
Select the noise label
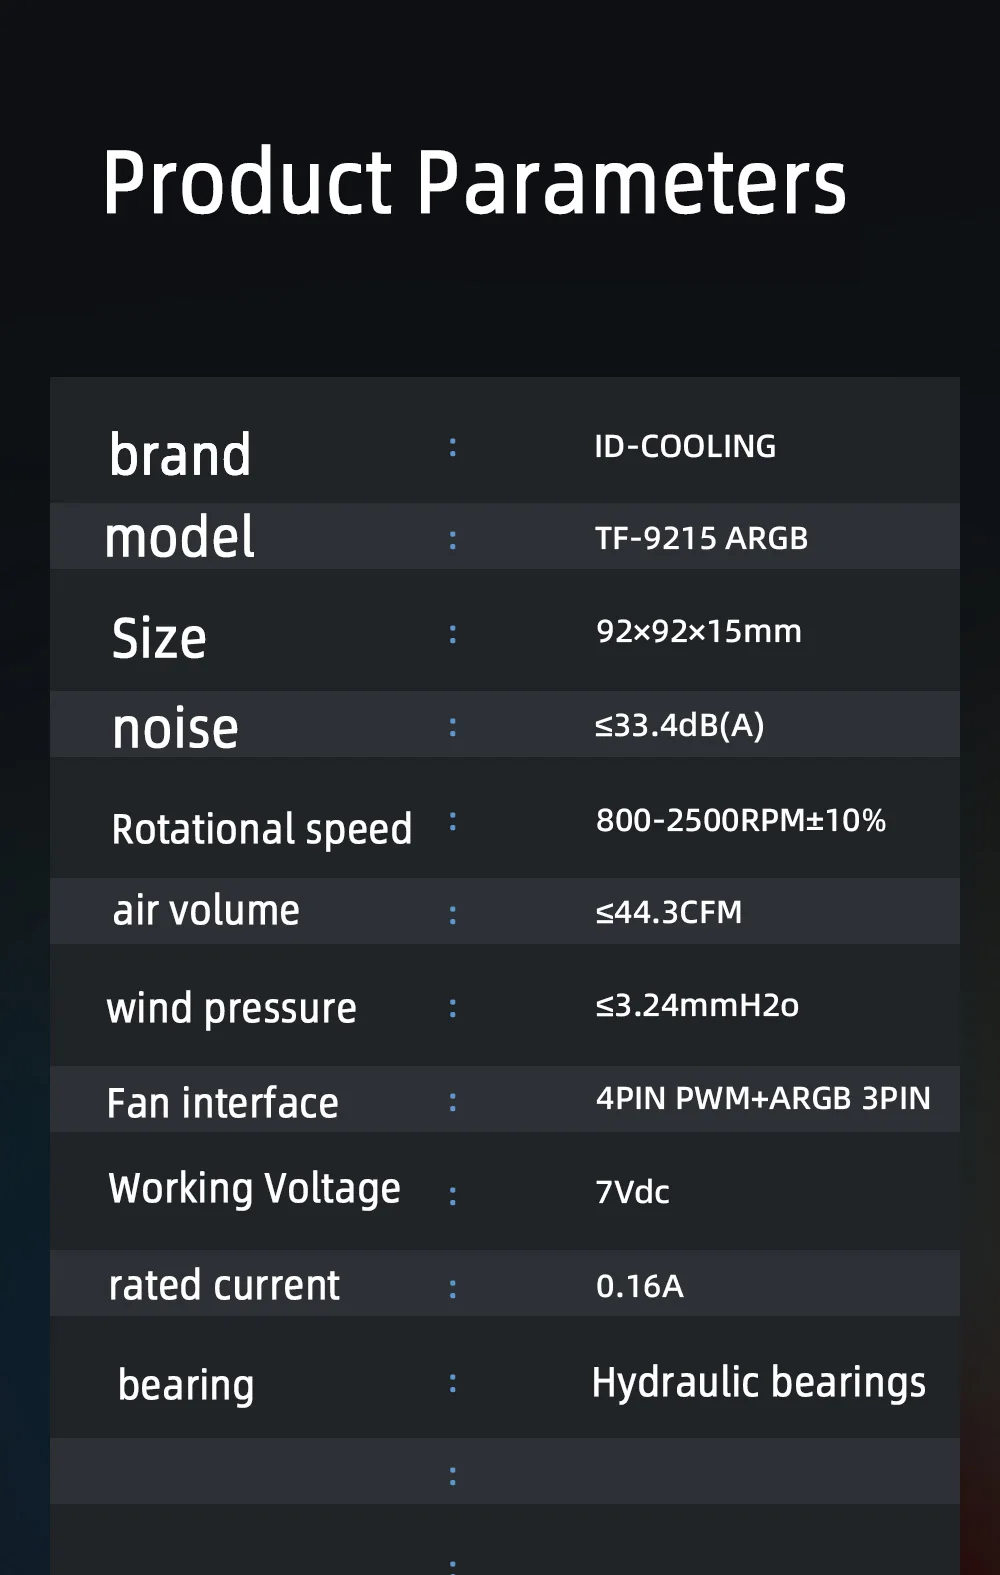176,727
